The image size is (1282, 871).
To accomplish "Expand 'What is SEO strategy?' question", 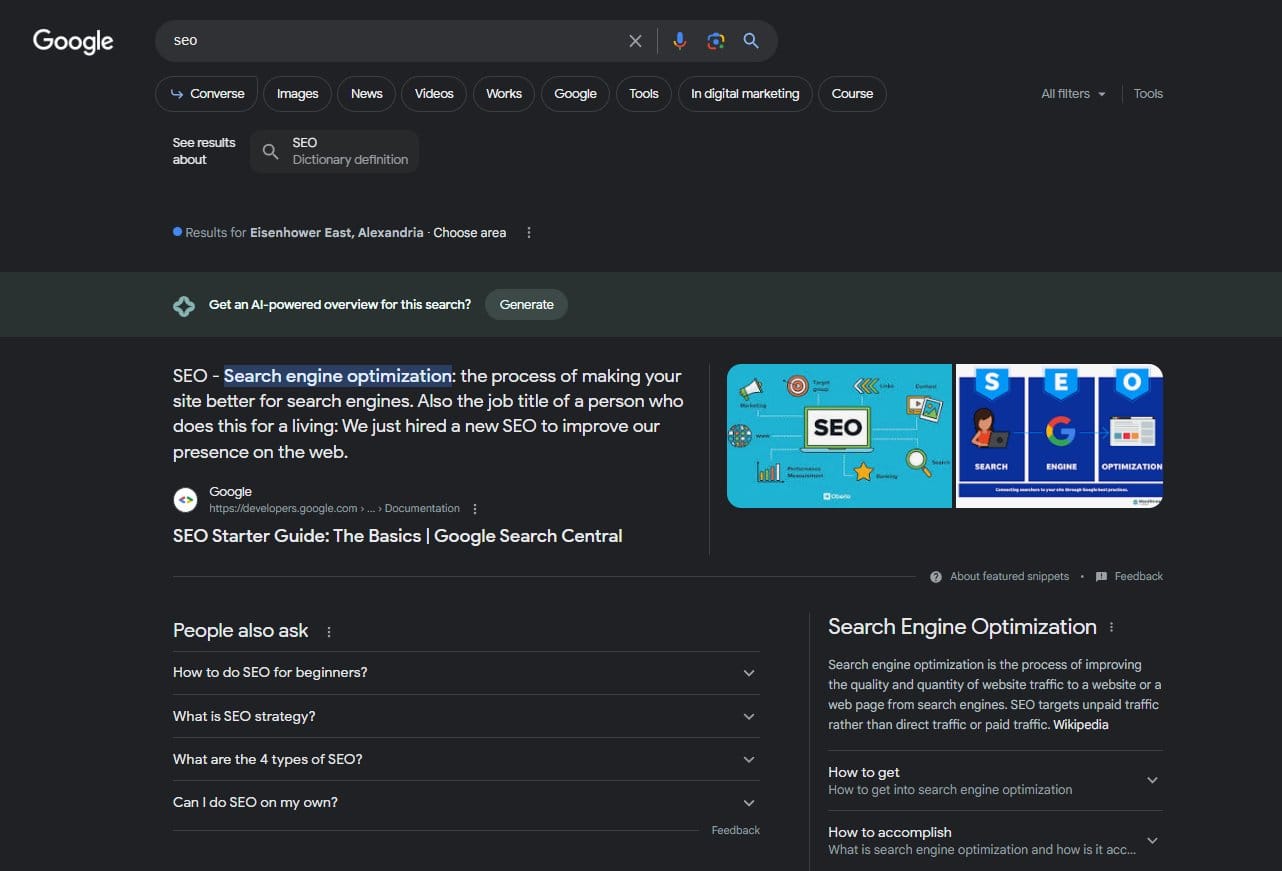I will (x=466, y=717).
